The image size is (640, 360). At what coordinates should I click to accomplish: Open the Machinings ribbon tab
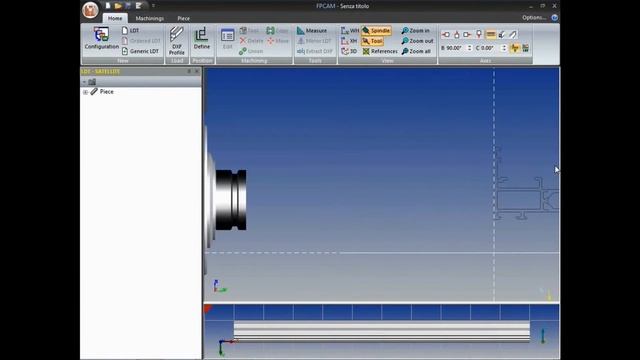149,18
